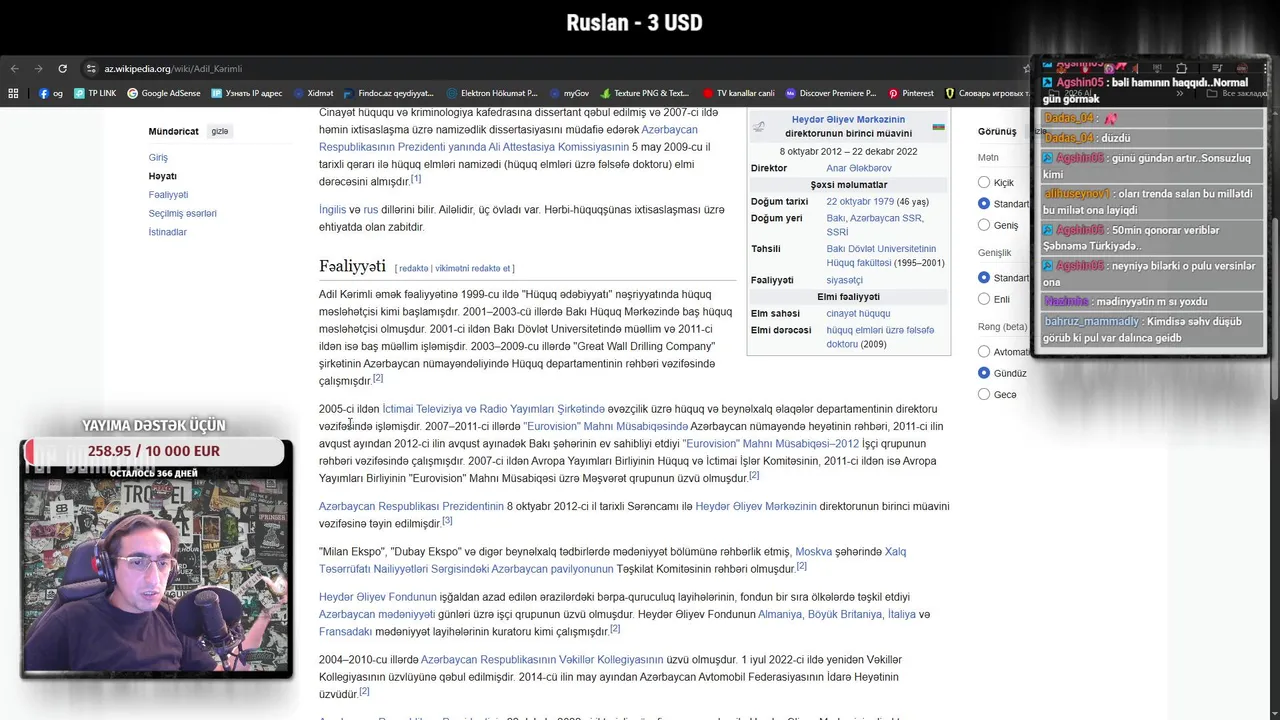Reload the Wikipedia page
Screen dimensions: 1280x720
point(62,69)
